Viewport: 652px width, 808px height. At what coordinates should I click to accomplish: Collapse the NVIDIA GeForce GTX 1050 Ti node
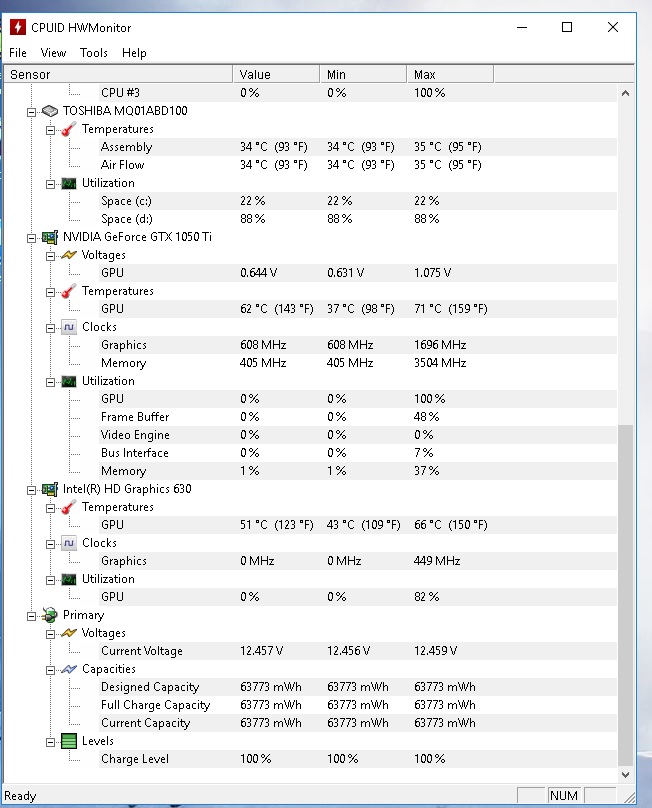pos(32,237)
